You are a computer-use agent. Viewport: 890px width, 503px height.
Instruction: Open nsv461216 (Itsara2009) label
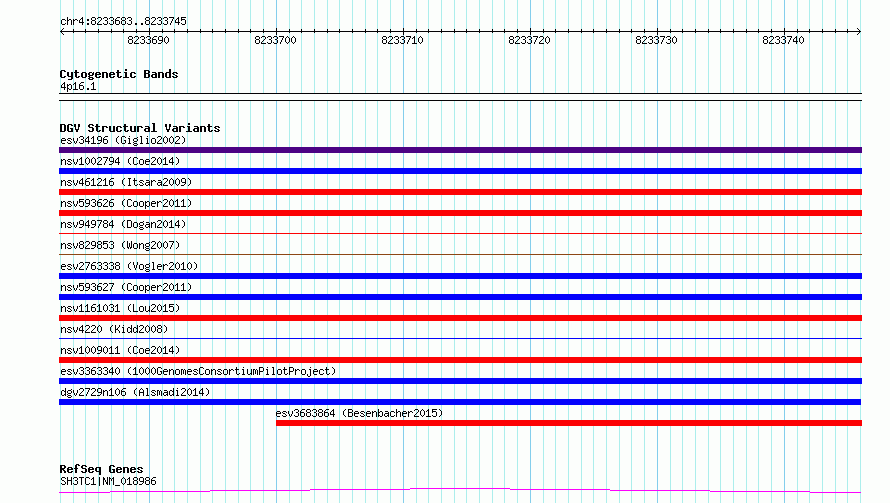[126, 182]
